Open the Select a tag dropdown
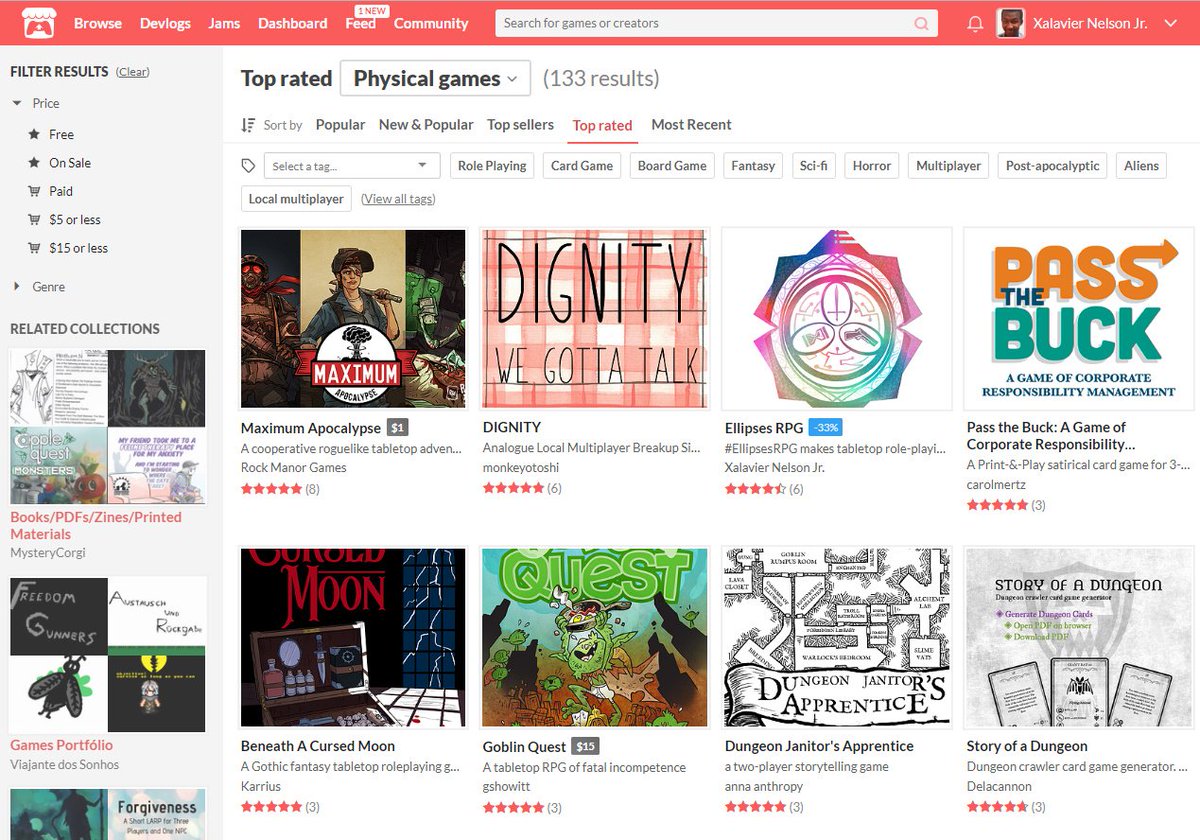The image size is (1200, 840). point(352,166)
